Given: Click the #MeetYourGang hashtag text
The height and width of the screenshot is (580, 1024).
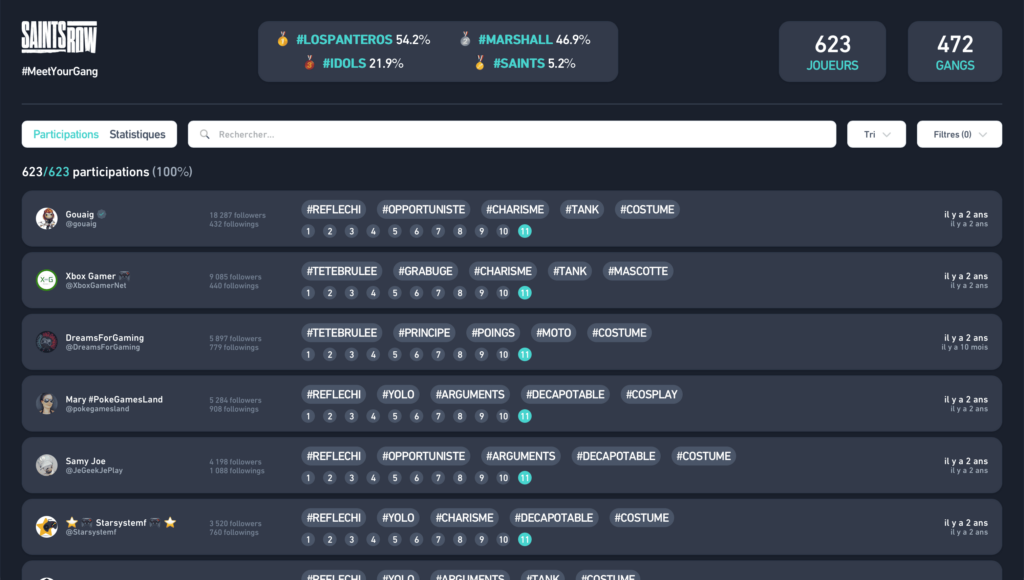Looking at the screenshot, I should click(x=59, y=71).
